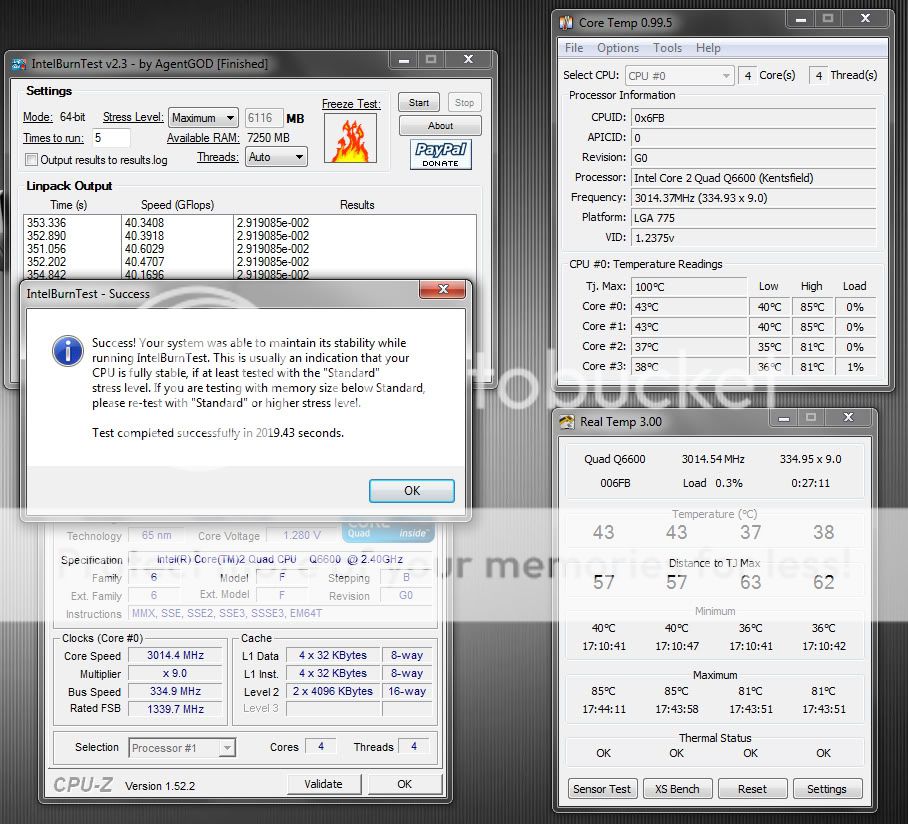Click the Level 2 cache 2 x 4096 KBytes value

pyautogui.click(x=333, y=691)
